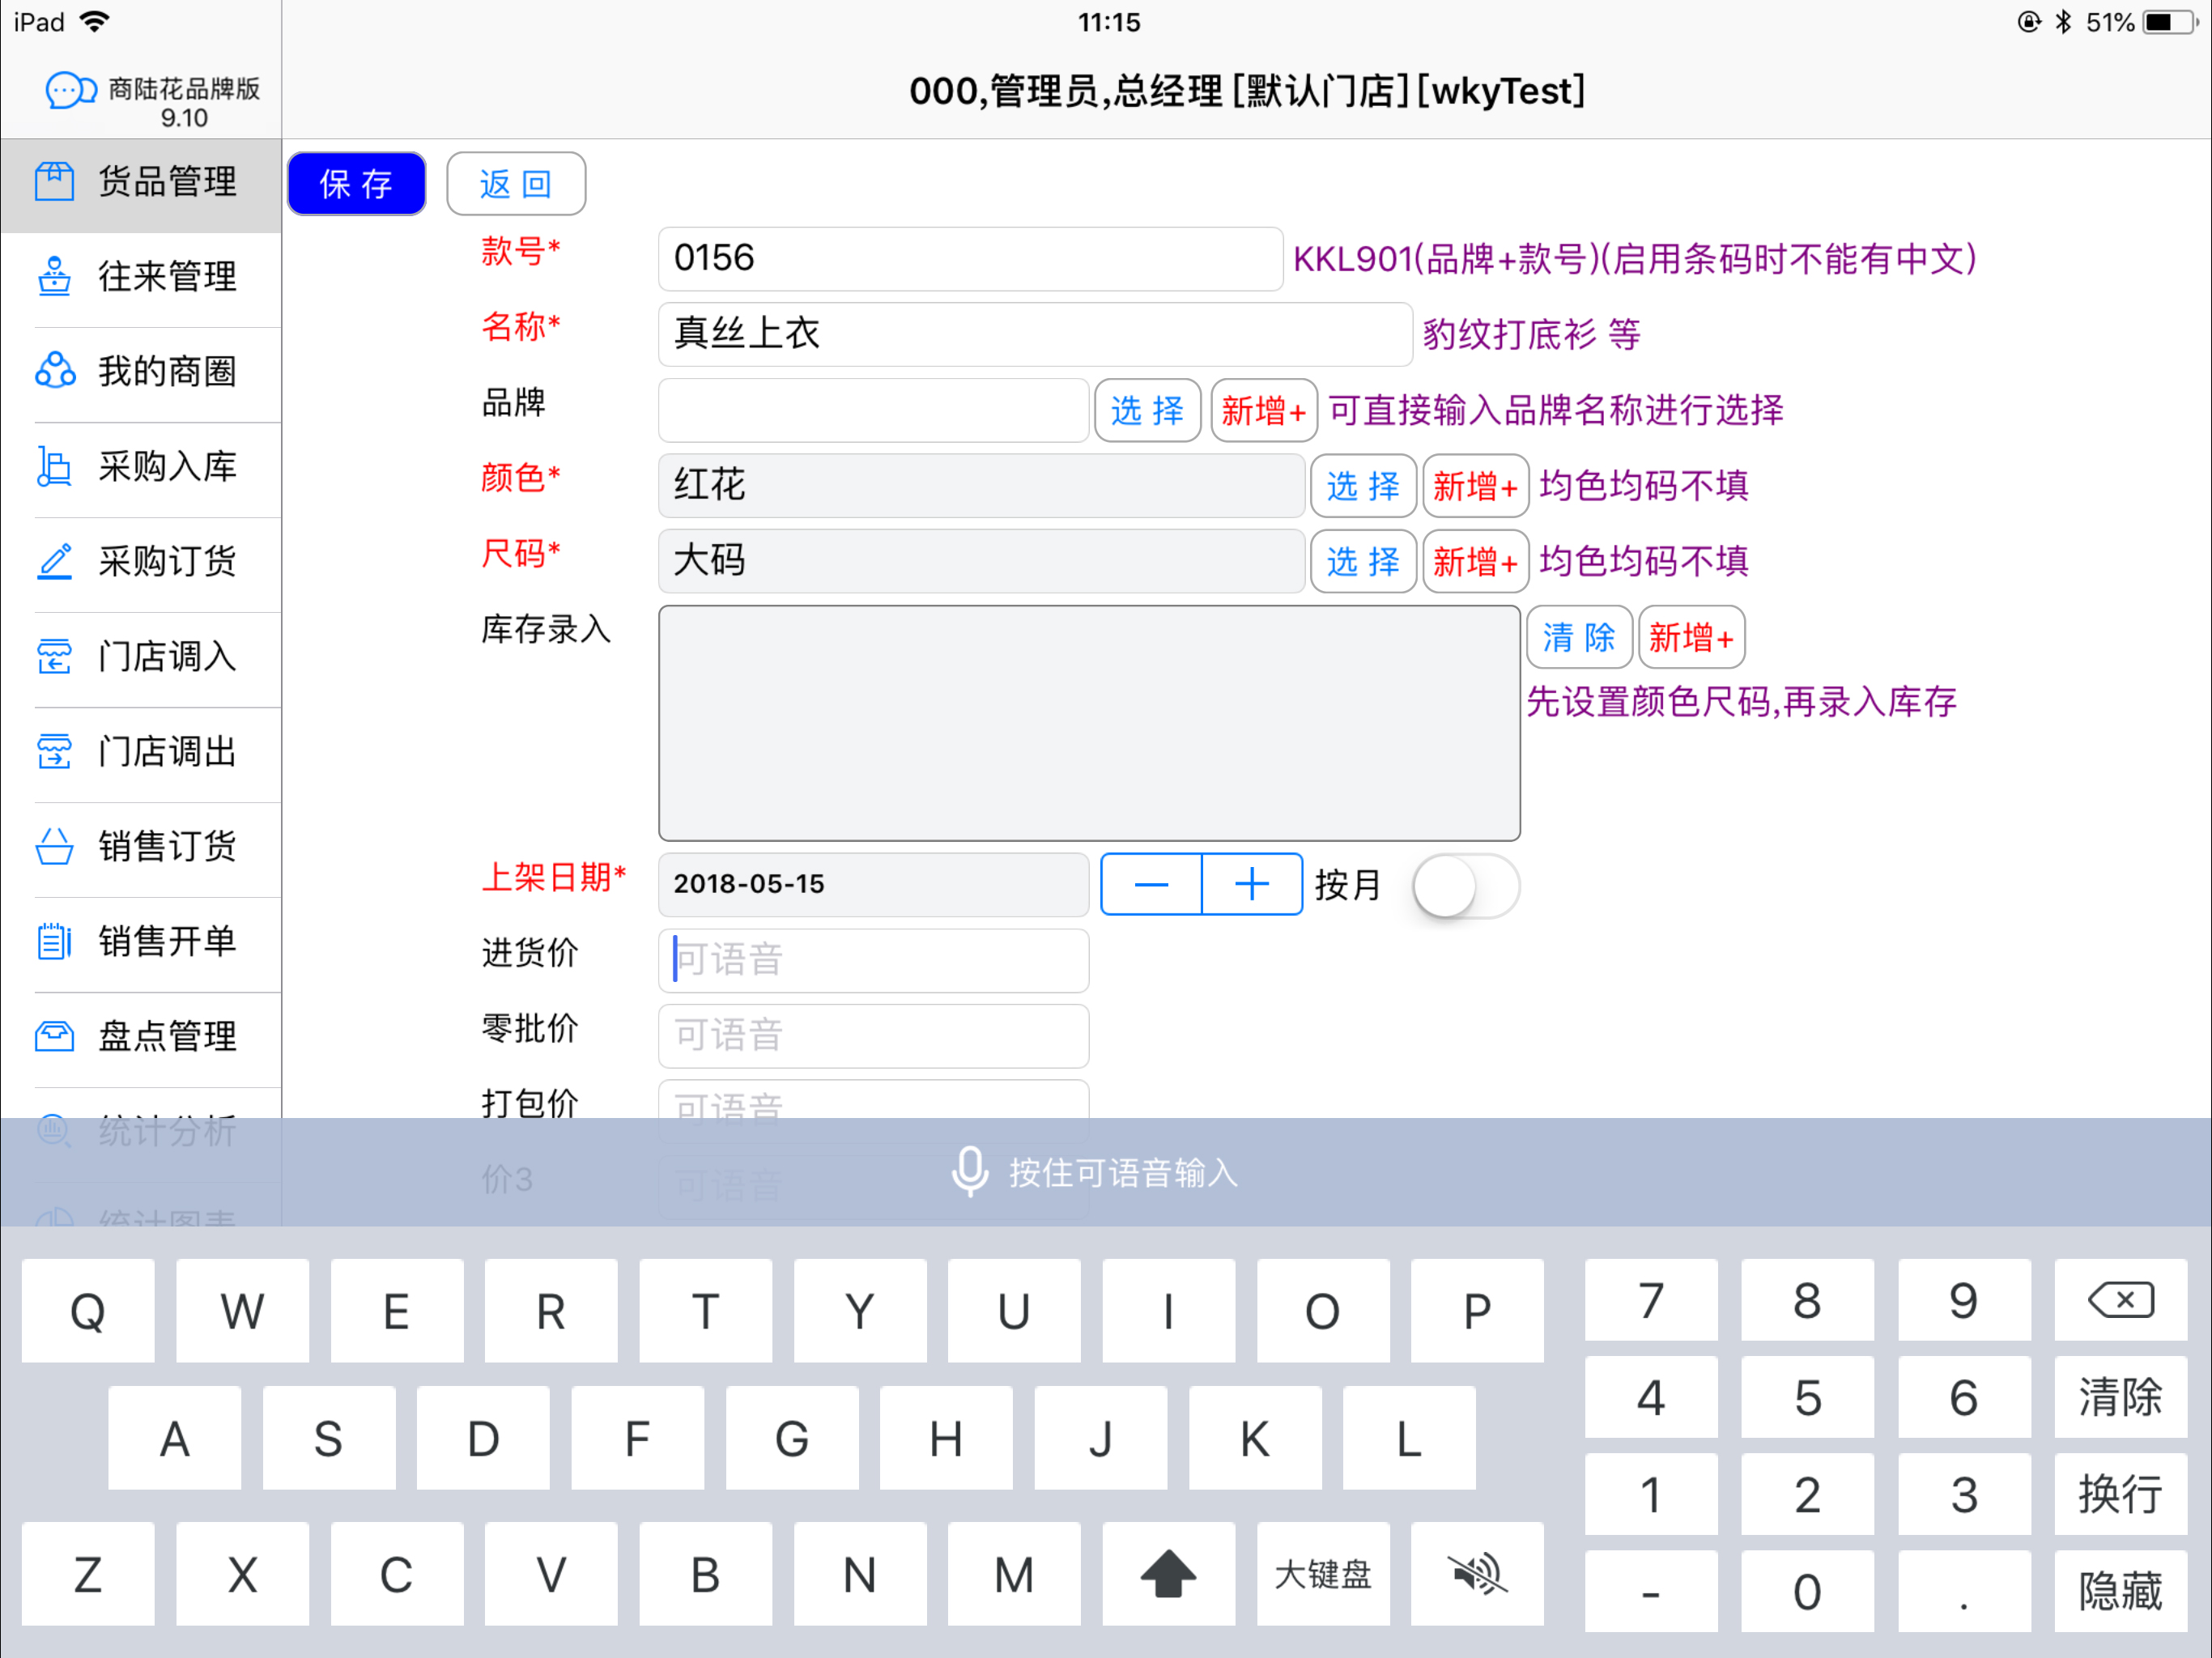This screenshot has width=2212, height=1658.
Task: Click 清除 button beside 库存录入
Action: tap(1580, 637)
